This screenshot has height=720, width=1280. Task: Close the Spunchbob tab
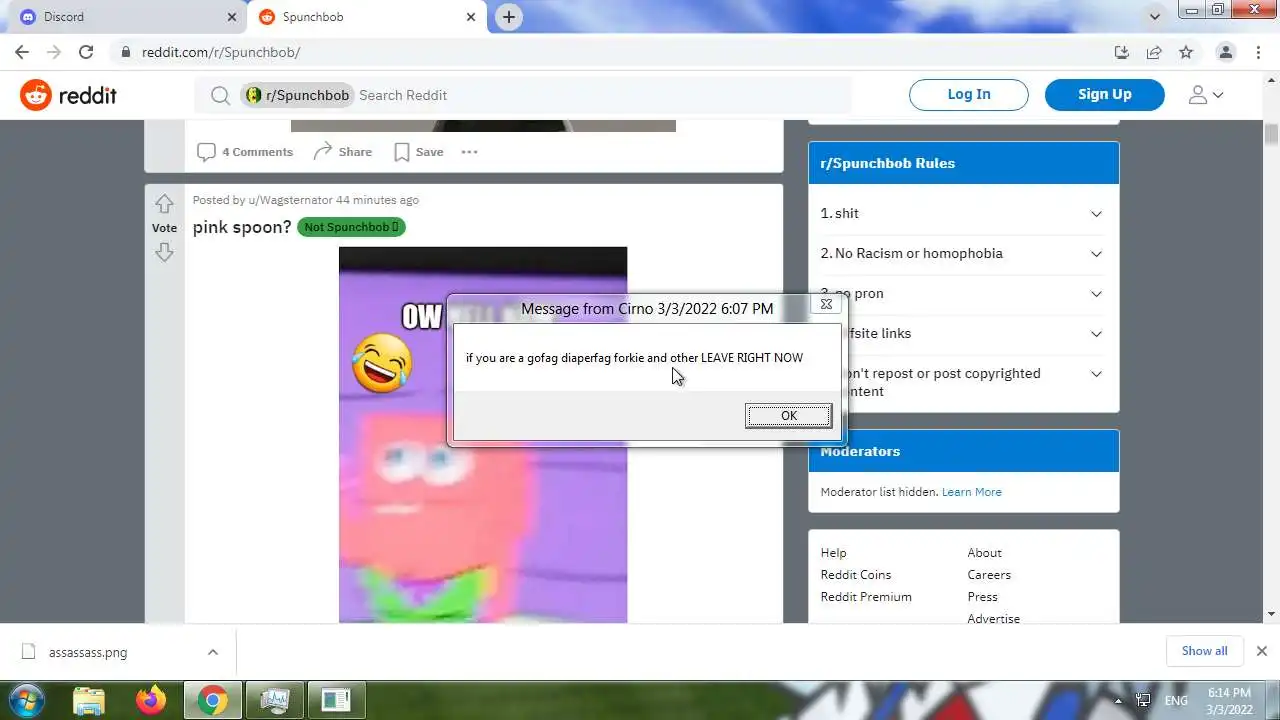[x=471, y=17]
